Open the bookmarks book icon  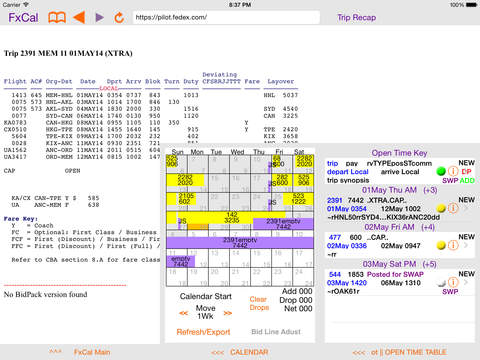[57, 17]
